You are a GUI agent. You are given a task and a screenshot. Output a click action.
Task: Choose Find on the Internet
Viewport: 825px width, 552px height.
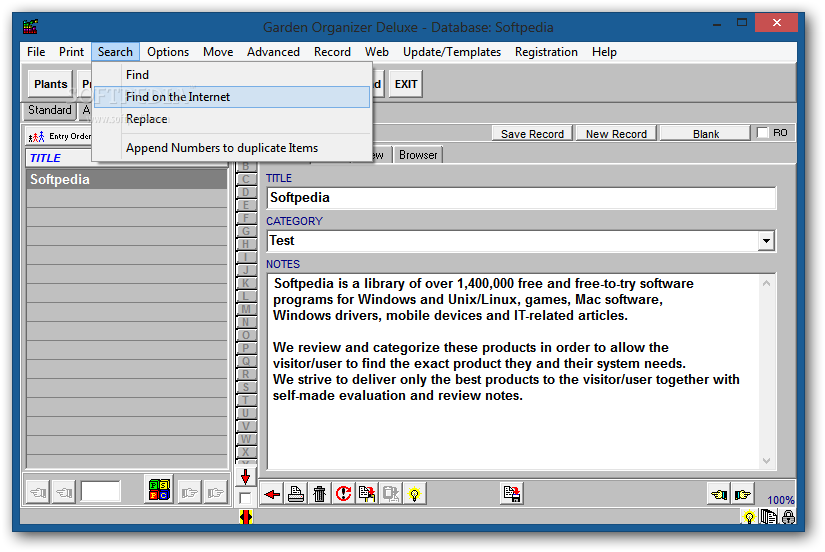click(x=232, y=97)
